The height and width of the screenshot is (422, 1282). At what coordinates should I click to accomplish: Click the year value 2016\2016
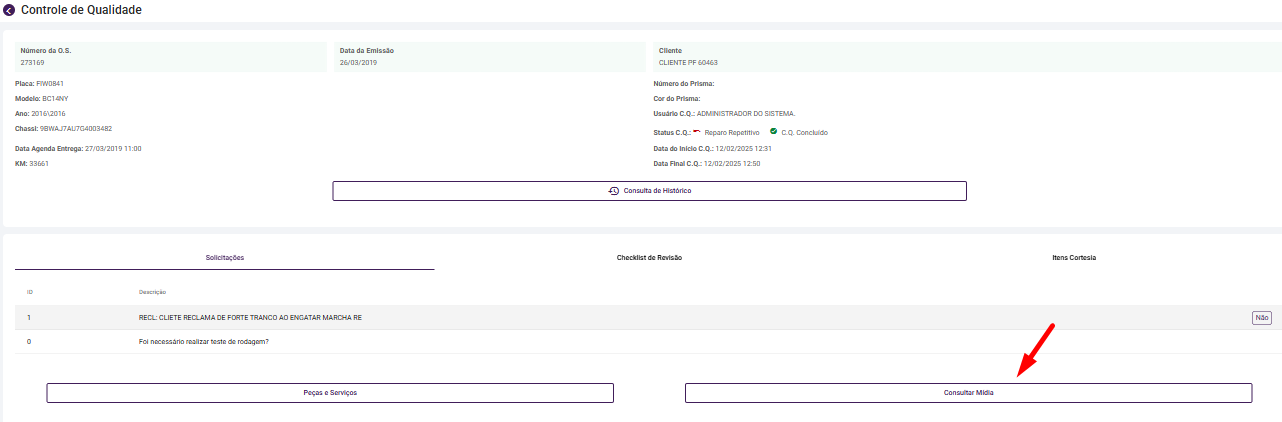click(x=49, y=114)
